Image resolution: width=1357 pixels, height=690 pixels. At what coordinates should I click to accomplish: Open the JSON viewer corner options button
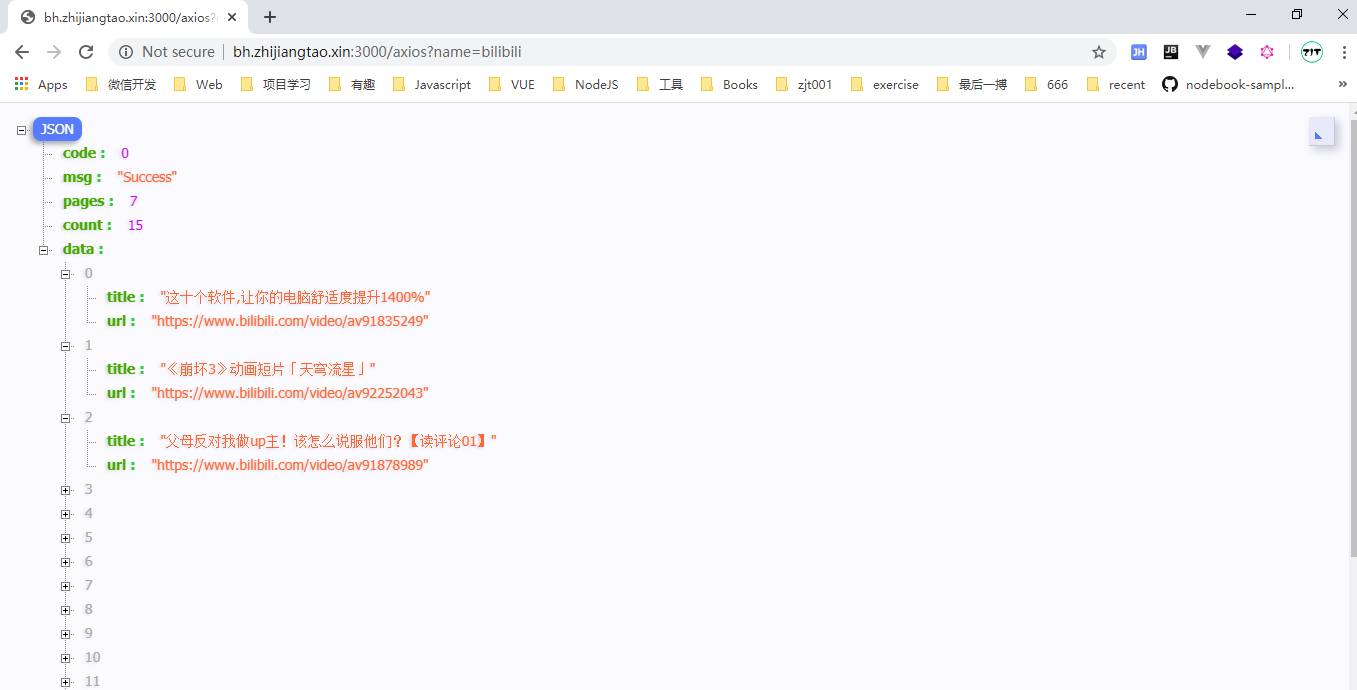(1321, 132)
